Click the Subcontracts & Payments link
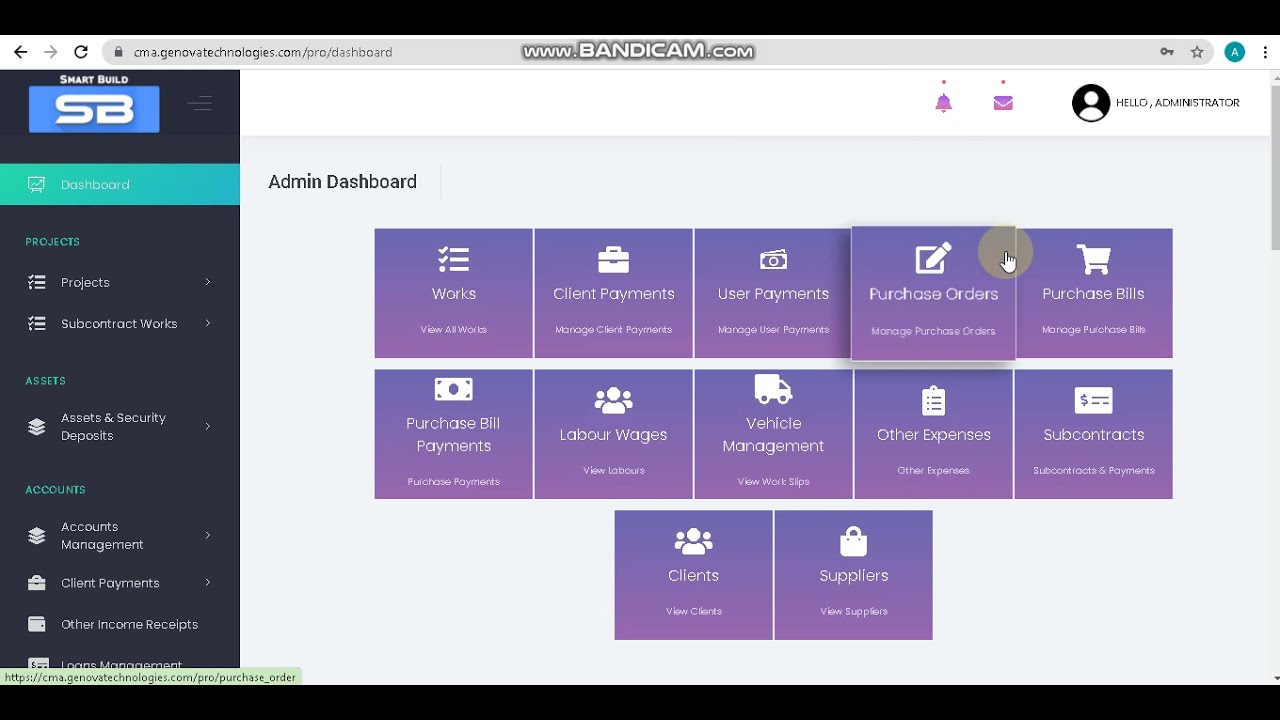Viewport: 1280px width, 720px height. (1093, 471)
